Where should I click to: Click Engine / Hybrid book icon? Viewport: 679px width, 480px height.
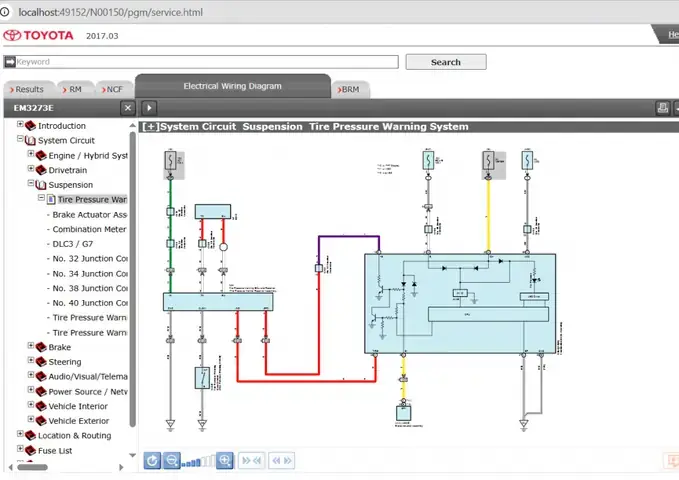click(41, 156)
